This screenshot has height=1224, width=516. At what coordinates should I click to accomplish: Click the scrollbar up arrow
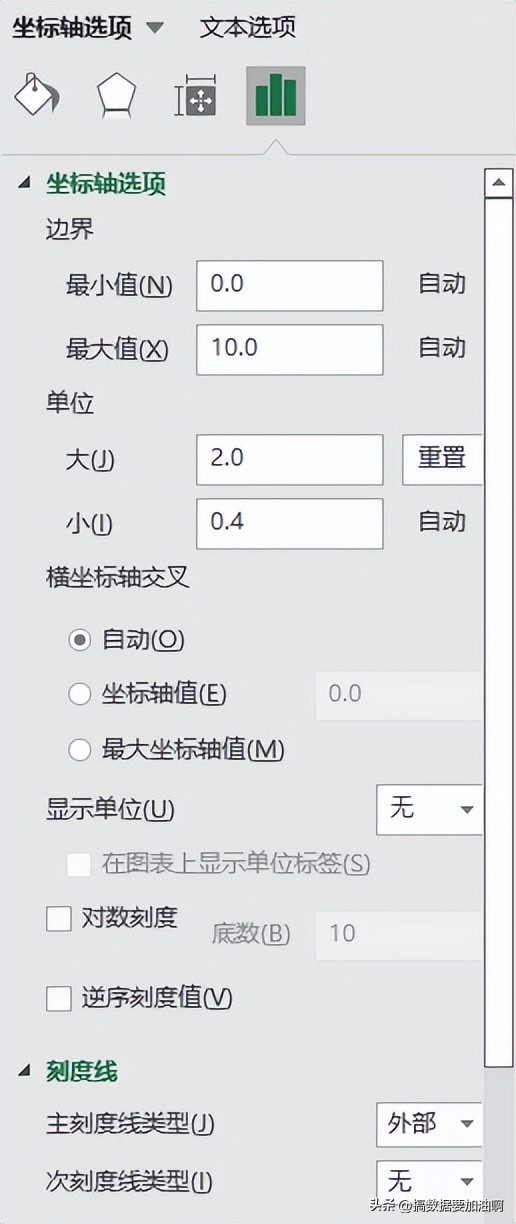pos(498,184)
